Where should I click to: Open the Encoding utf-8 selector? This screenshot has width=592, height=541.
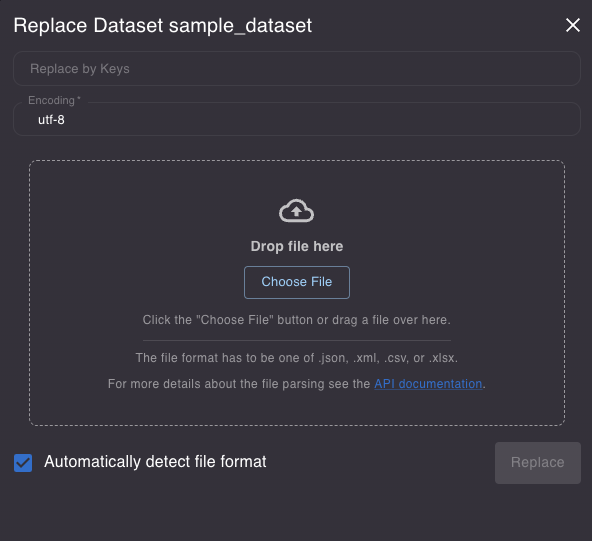point(296,119)
